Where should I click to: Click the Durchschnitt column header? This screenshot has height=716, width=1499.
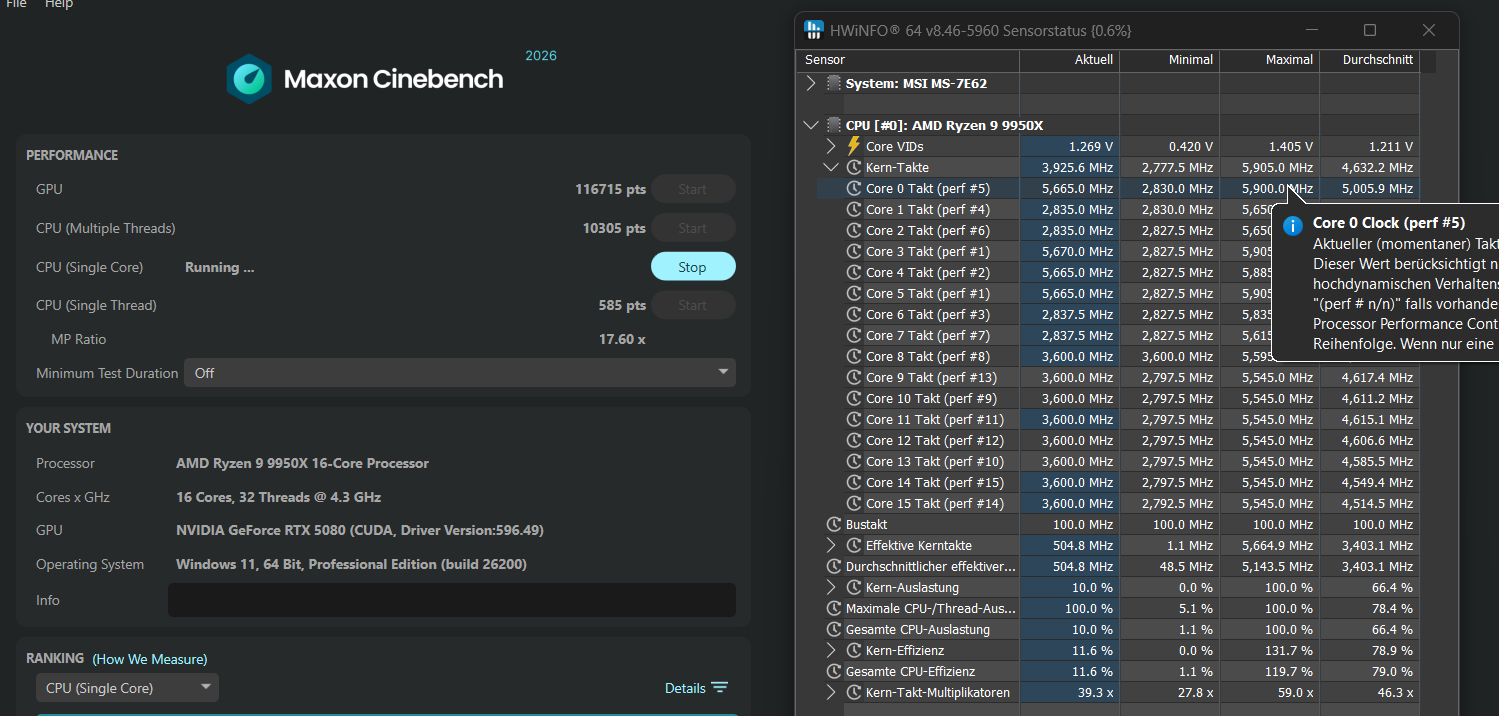pos(1369,60)
